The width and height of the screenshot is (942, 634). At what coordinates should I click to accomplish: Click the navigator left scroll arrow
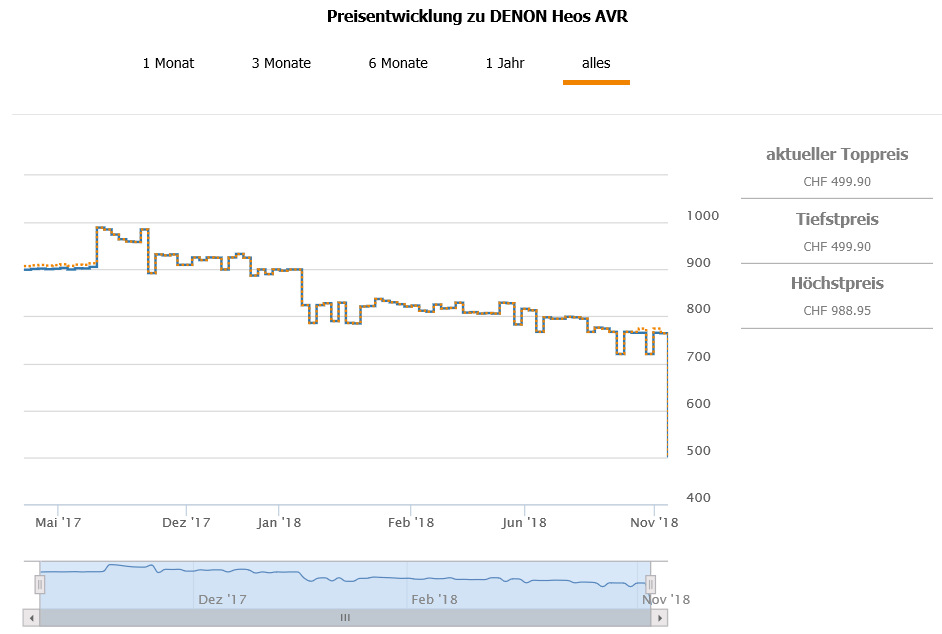tap(31, 618)
